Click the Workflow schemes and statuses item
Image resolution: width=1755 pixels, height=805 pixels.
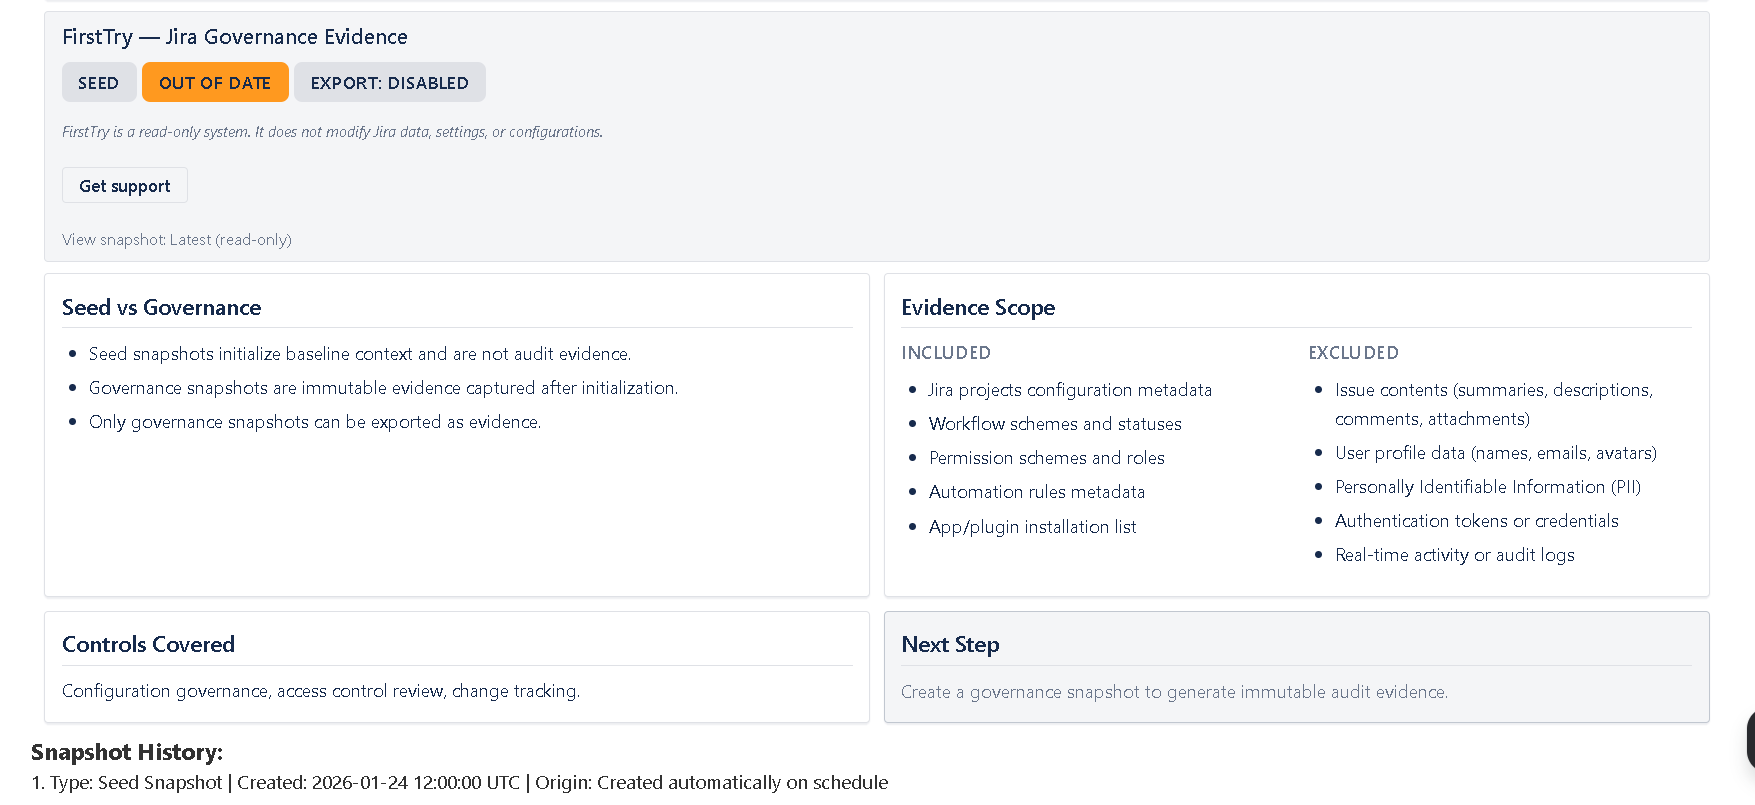1055,423
